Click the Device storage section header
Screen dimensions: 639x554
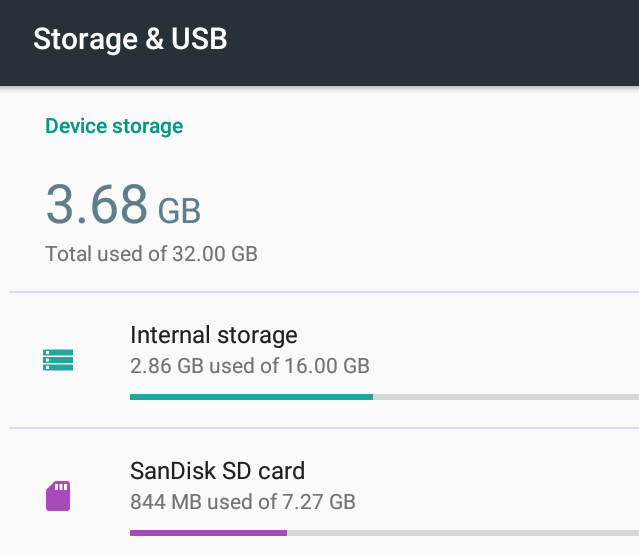click(114, 126)
